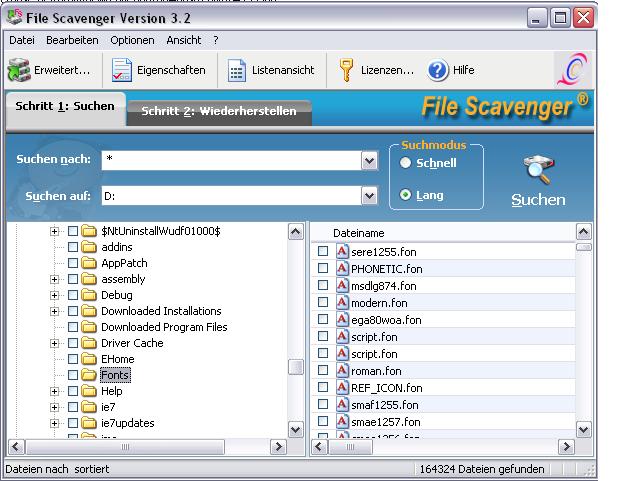Screen dimensions: 642x481
Task: Expand the Debug folder node
Action: tap(54, 295)
